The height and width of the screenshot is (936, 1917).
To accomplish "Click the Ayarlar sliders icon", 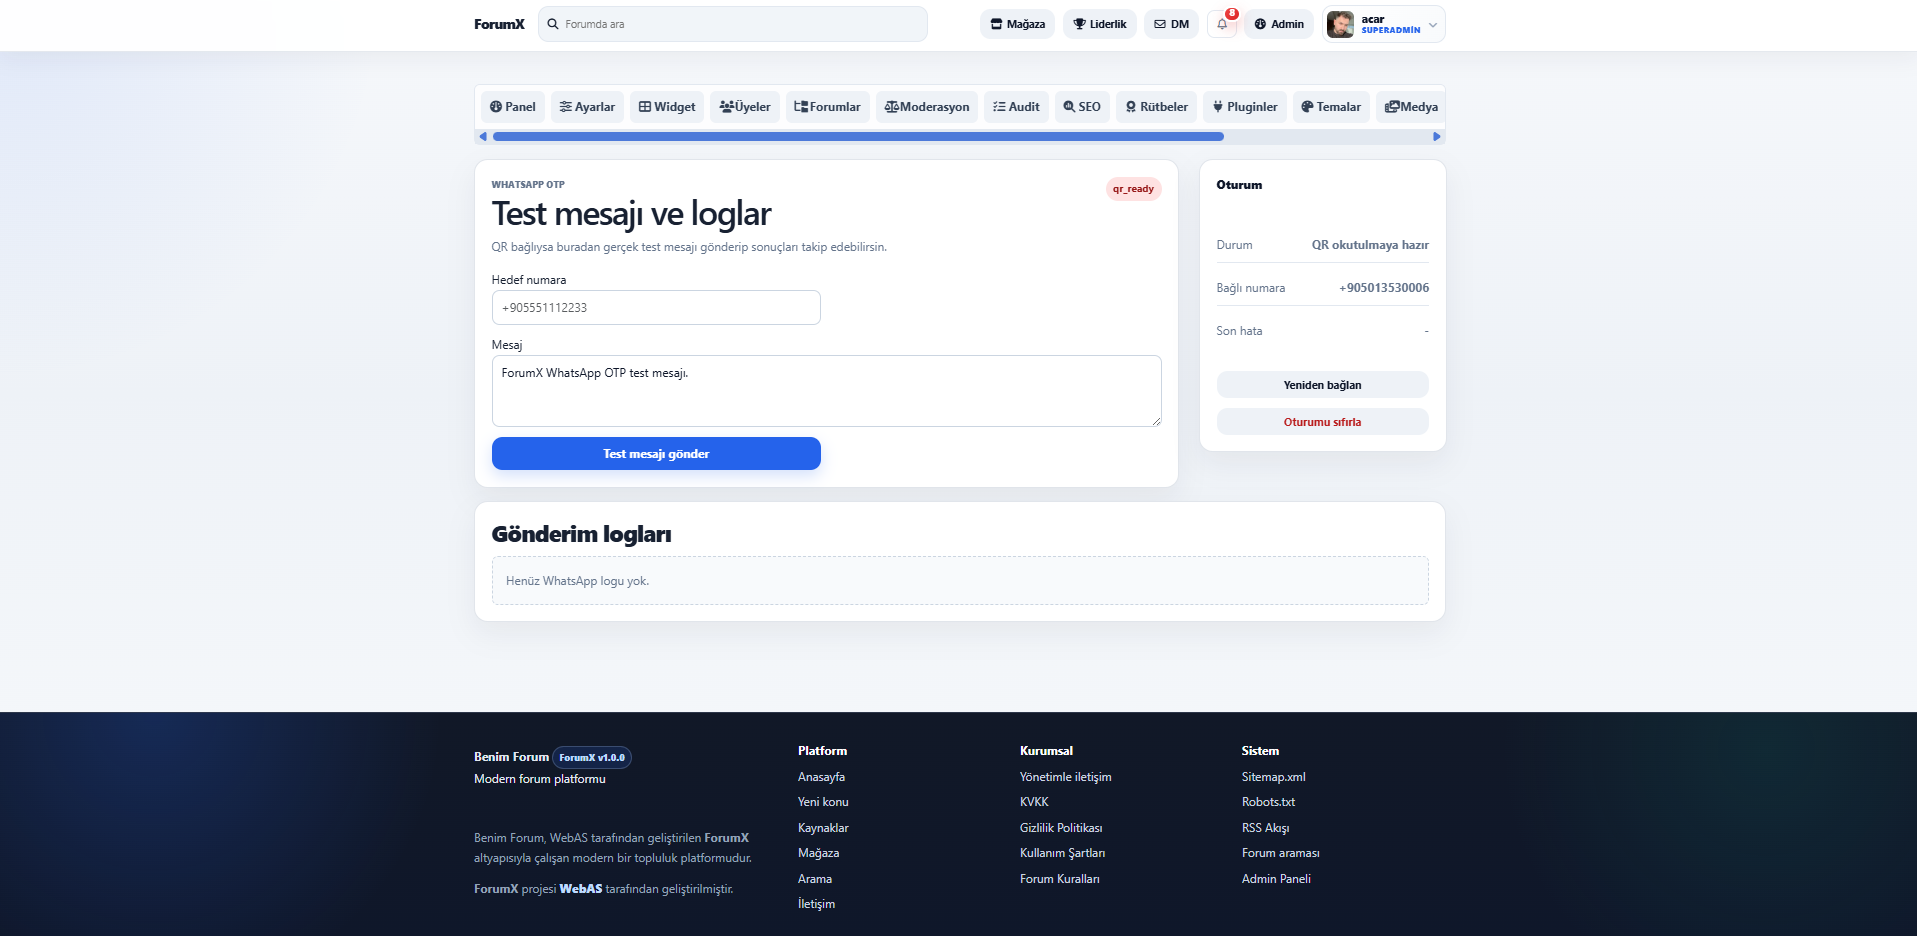I will 566,107.
